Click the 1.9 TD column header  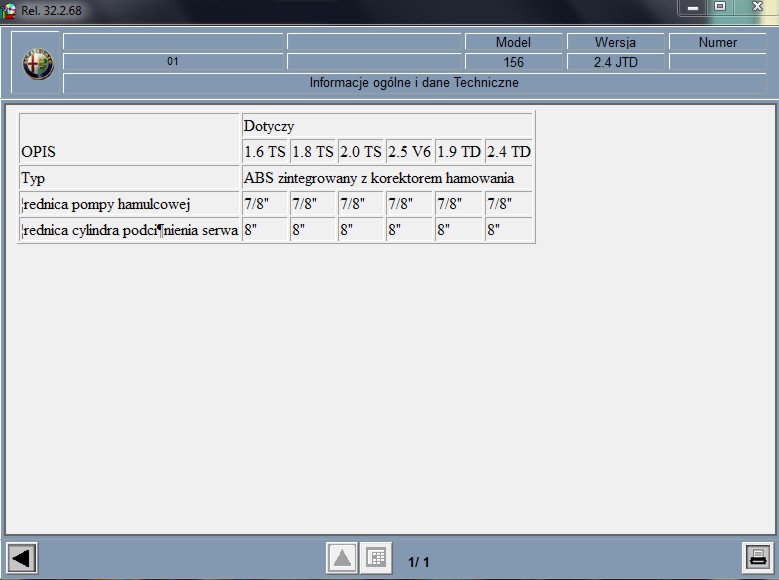pos(459,152)
